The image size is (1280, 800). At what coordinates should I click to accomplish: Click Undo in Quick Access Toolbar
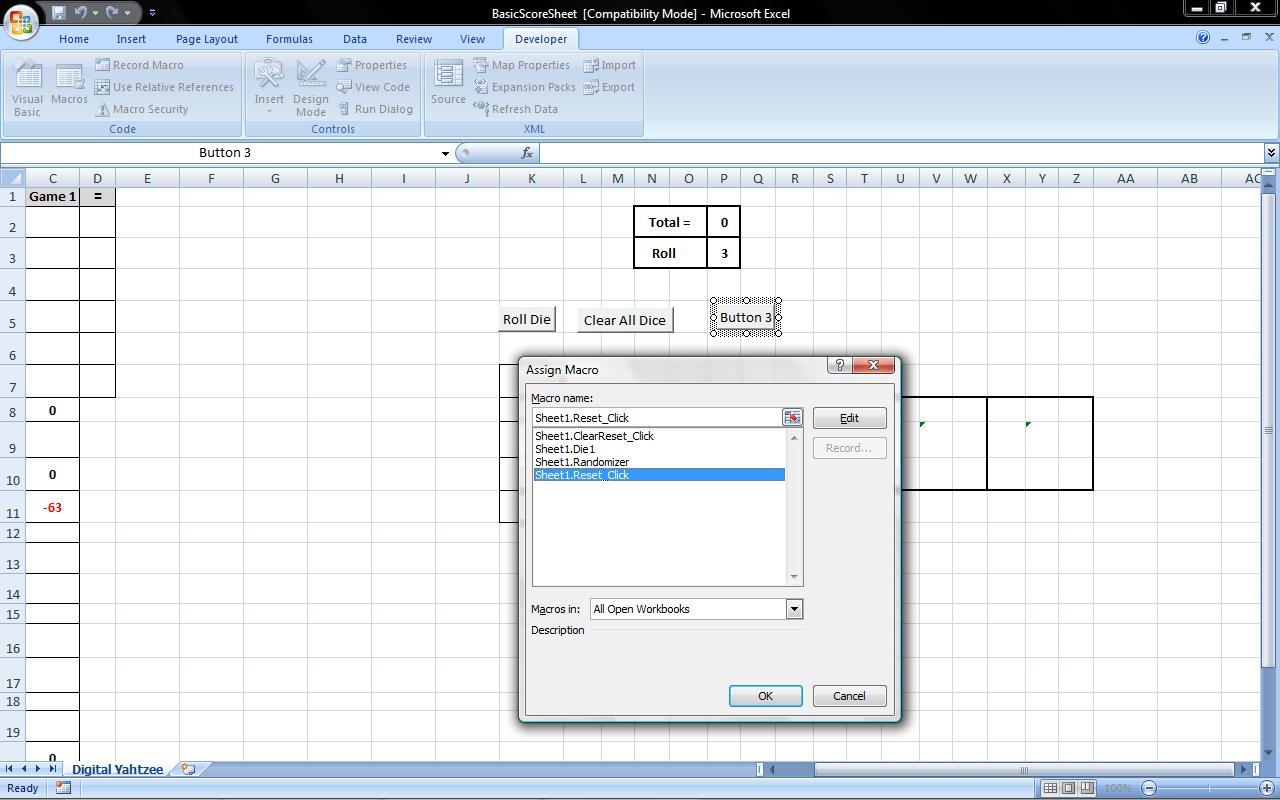81,13
